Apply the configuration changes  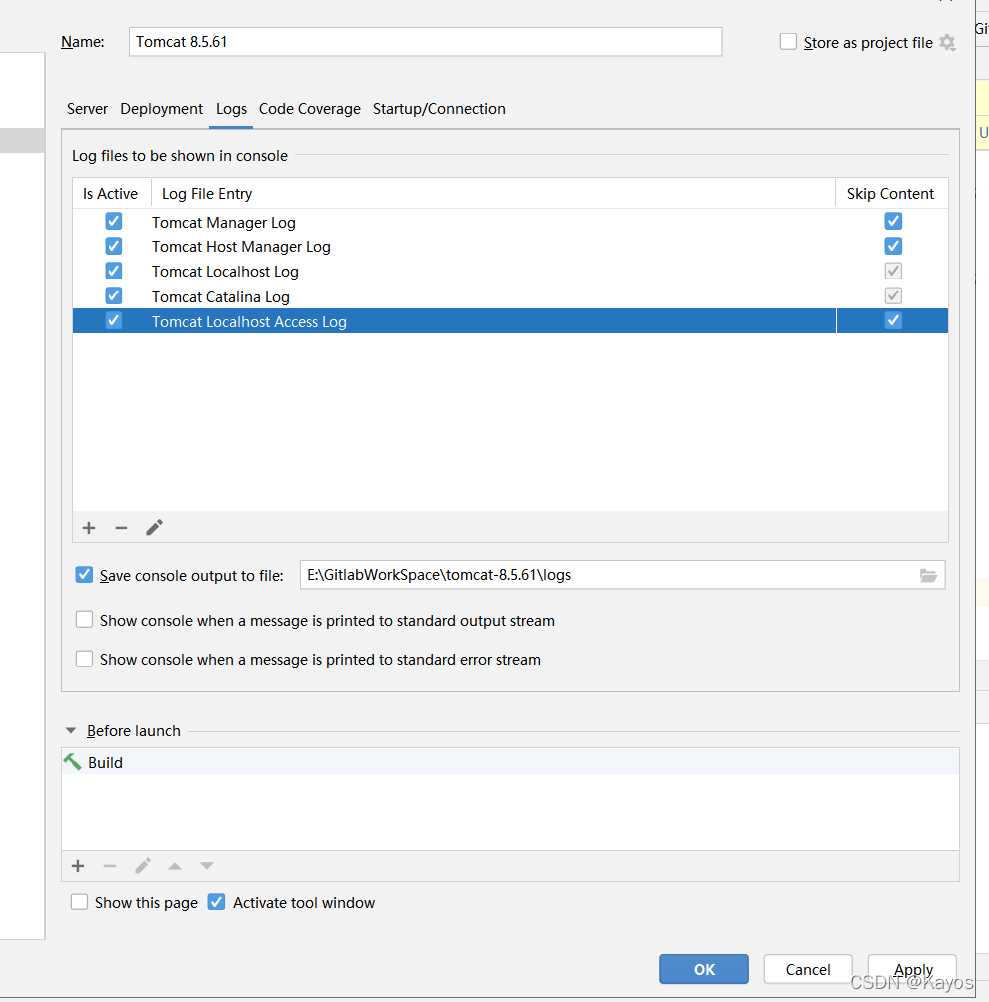pyautogui.click(x=911, y=969)
